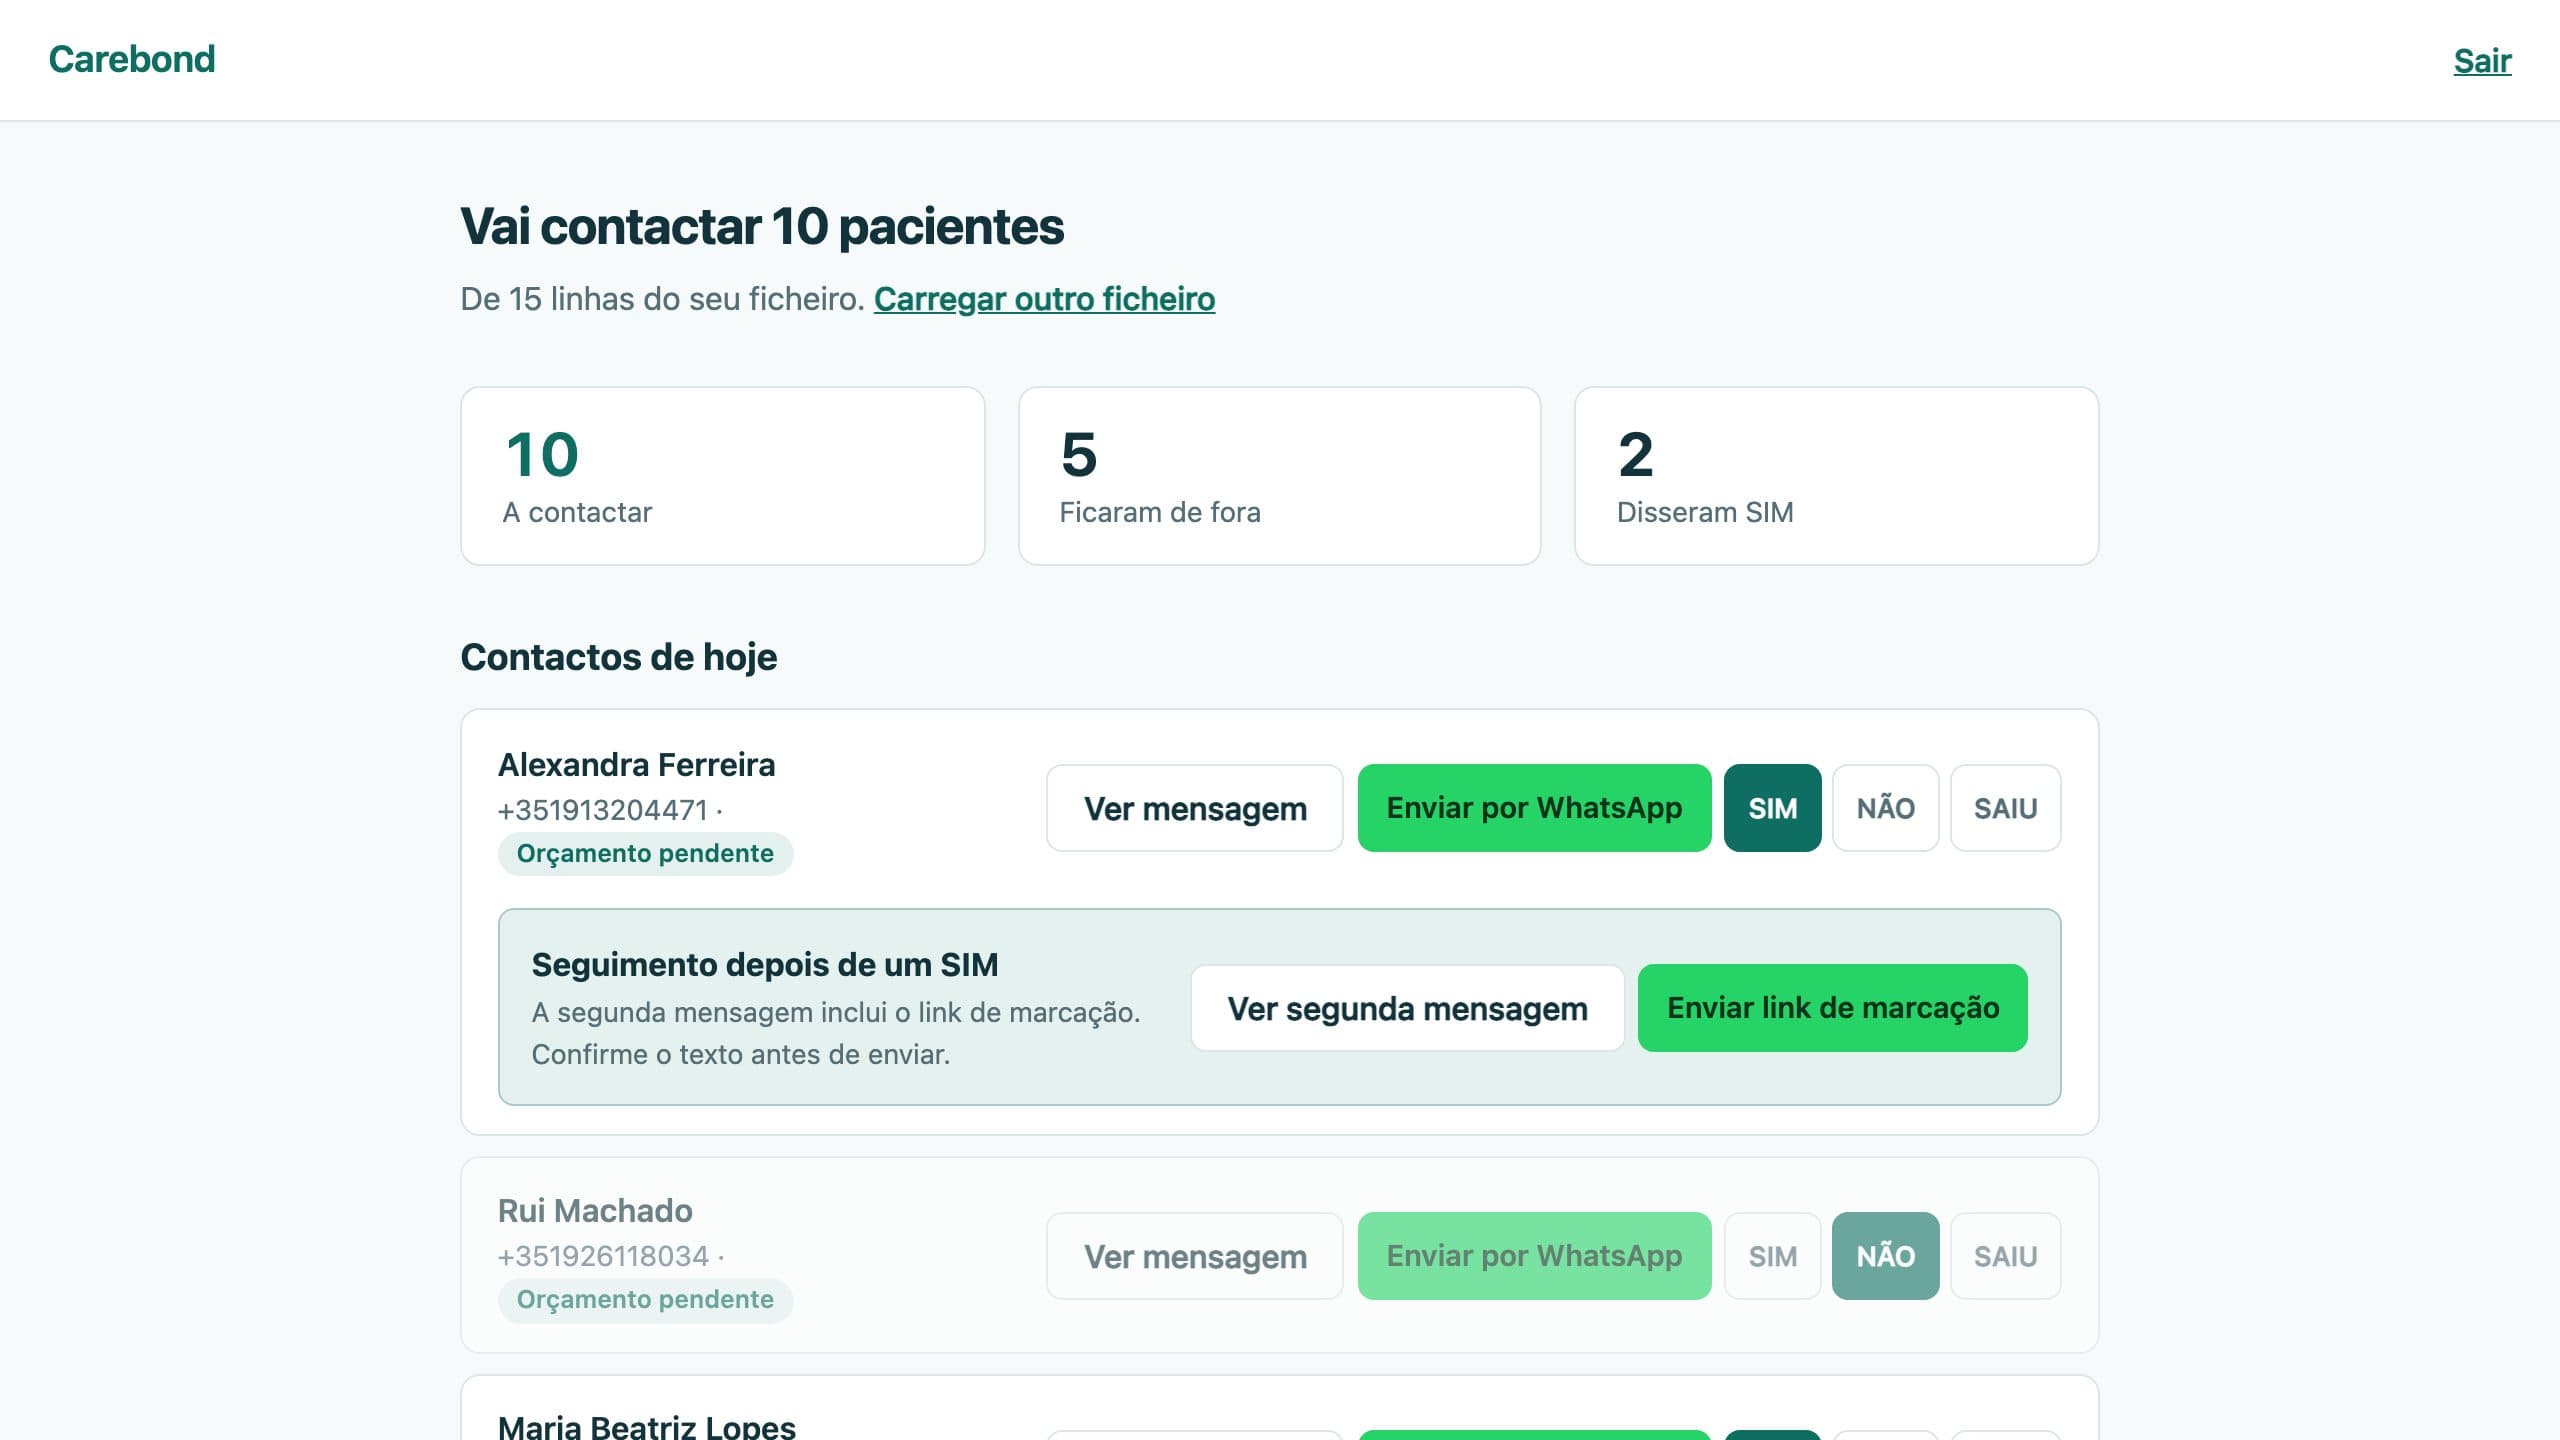Click the Disseram SIM stat card
2560x1440 pixels.
pyautogui.click(x=1836, y=476)
